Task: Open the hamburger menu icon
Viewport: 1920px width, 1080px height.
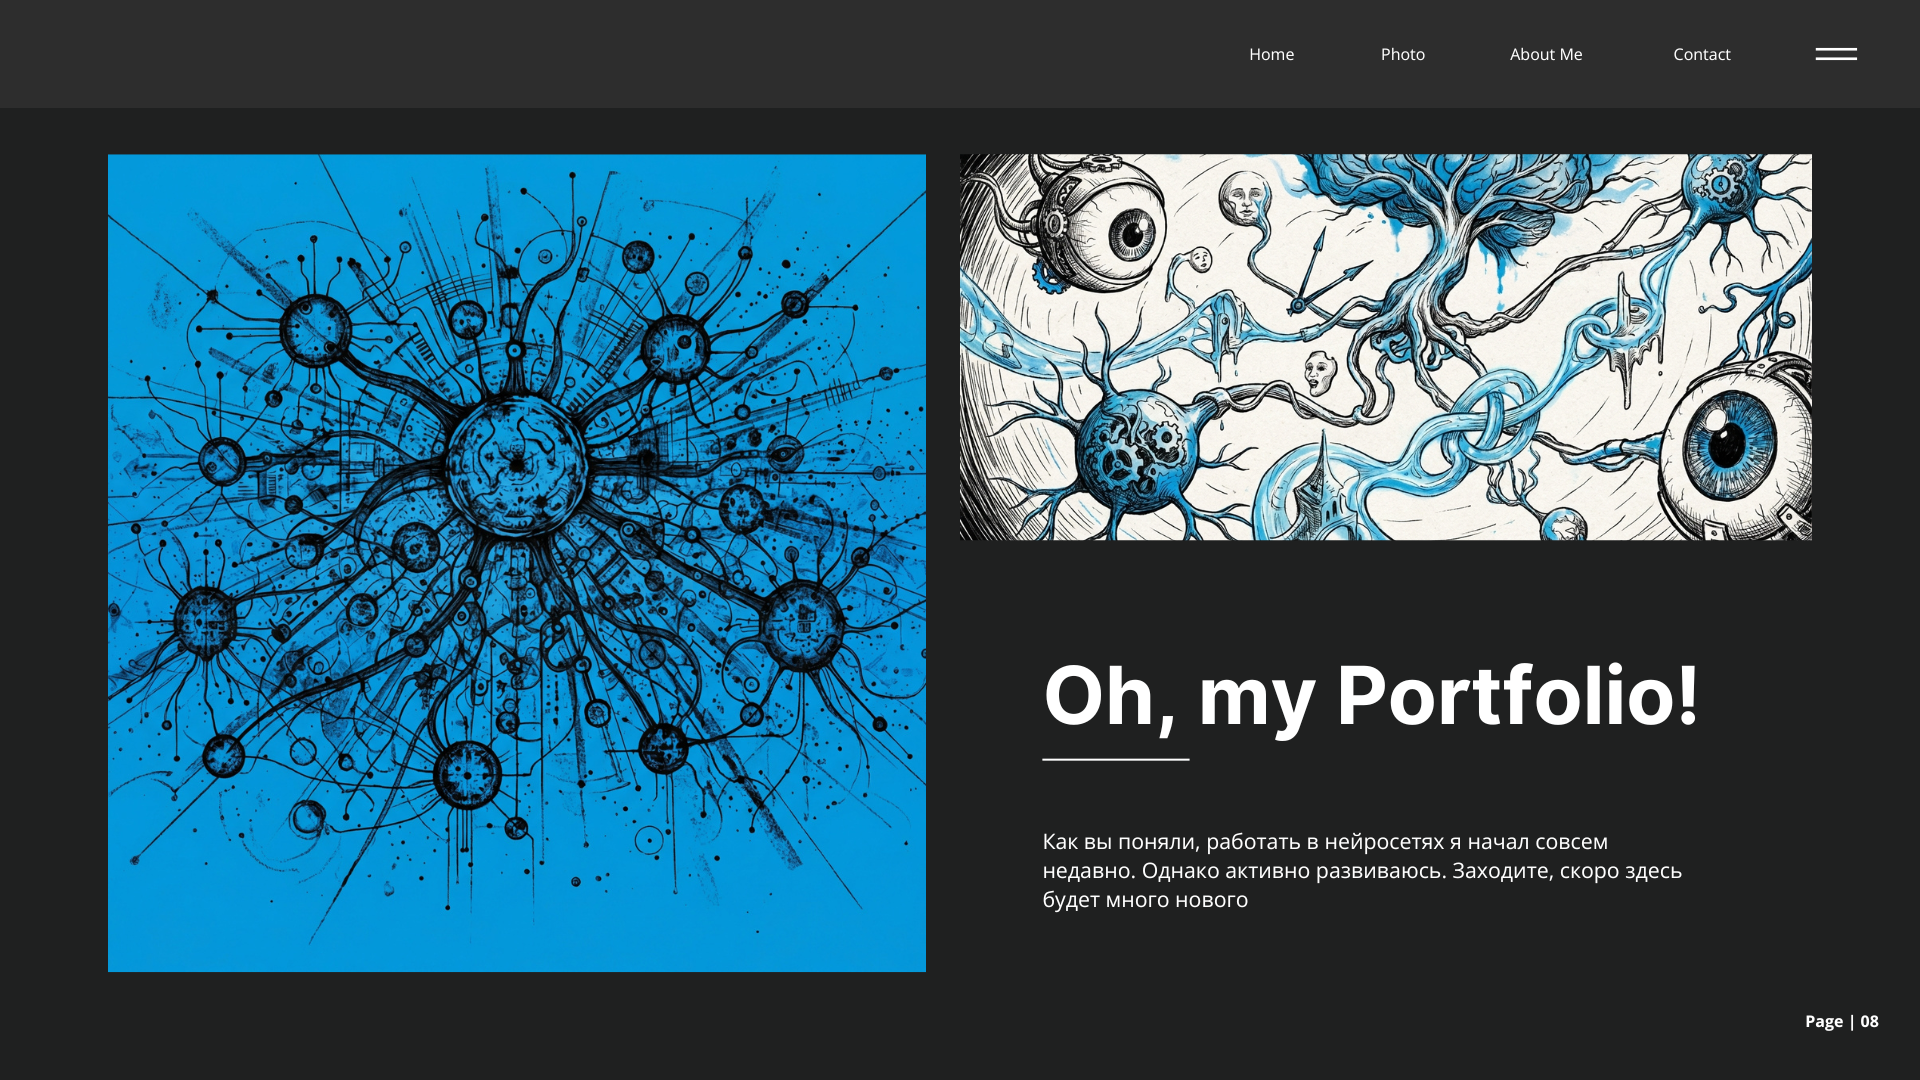Action: coord(1836,54)
